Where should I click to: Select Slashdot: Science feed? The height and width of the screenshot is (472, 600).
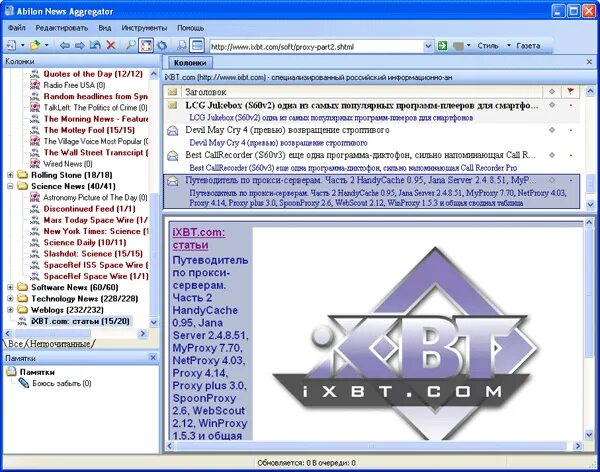(x=93, y=254)
